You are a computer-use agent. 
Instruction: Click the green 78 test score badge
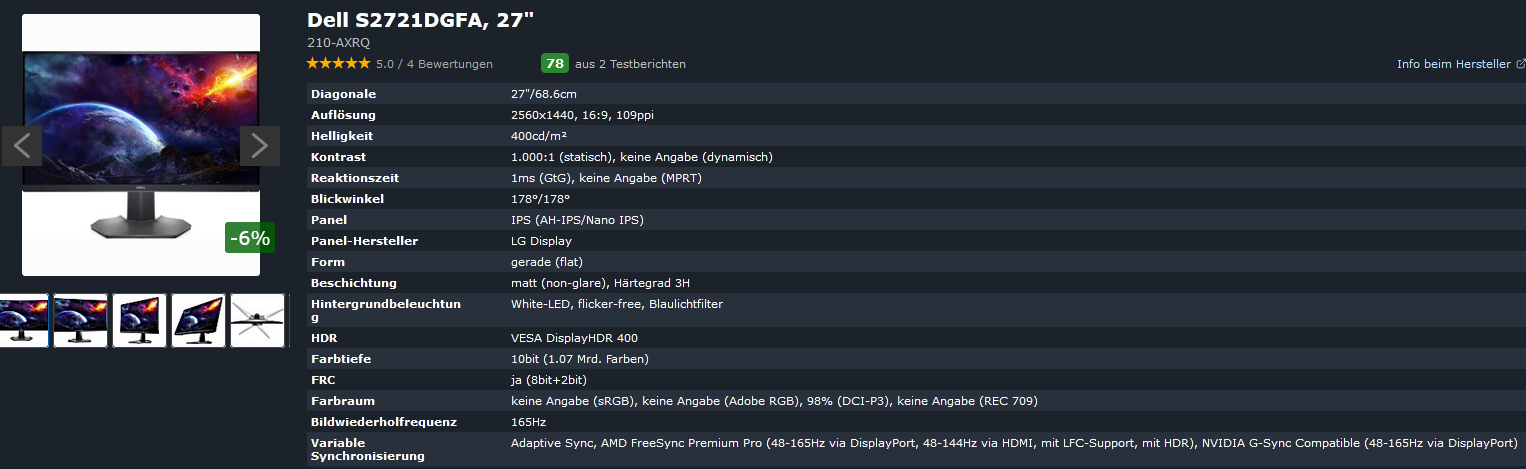click(555, 63)
